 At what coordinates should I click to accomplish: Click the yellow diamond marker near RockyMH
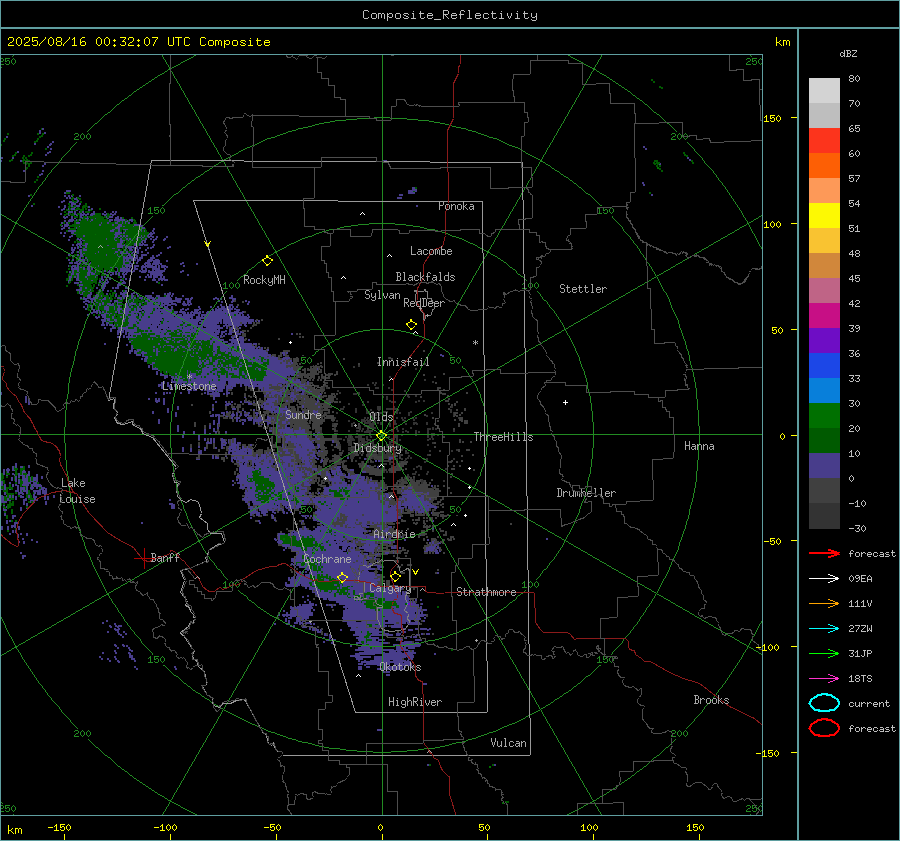267,261
